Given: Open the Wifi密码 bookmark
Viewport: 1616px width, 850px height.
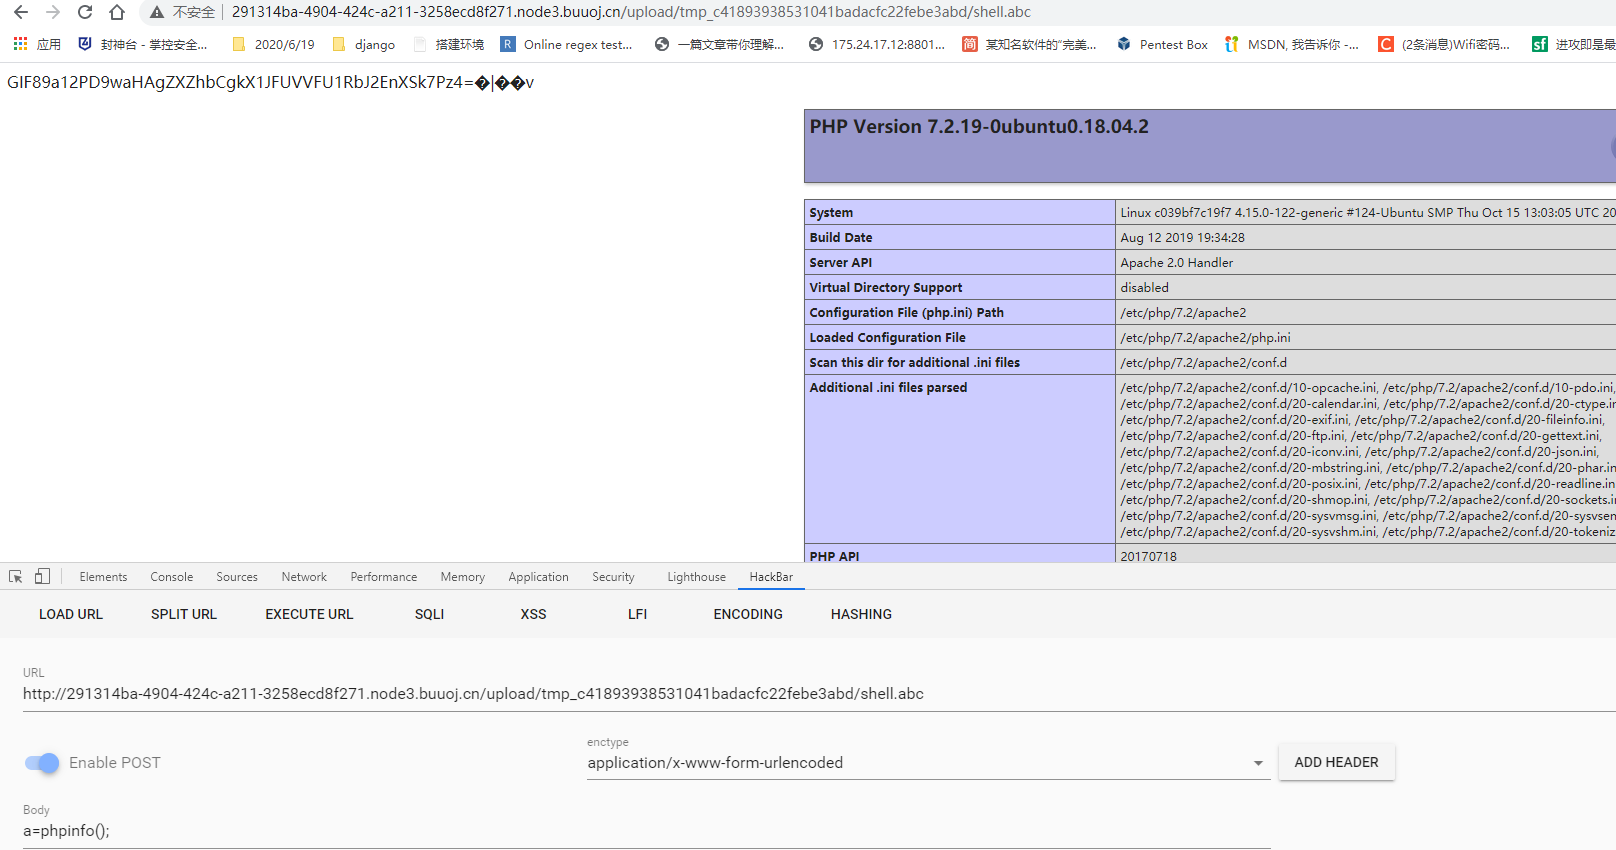Looking at the screenshot, I should click(1444, 44).
